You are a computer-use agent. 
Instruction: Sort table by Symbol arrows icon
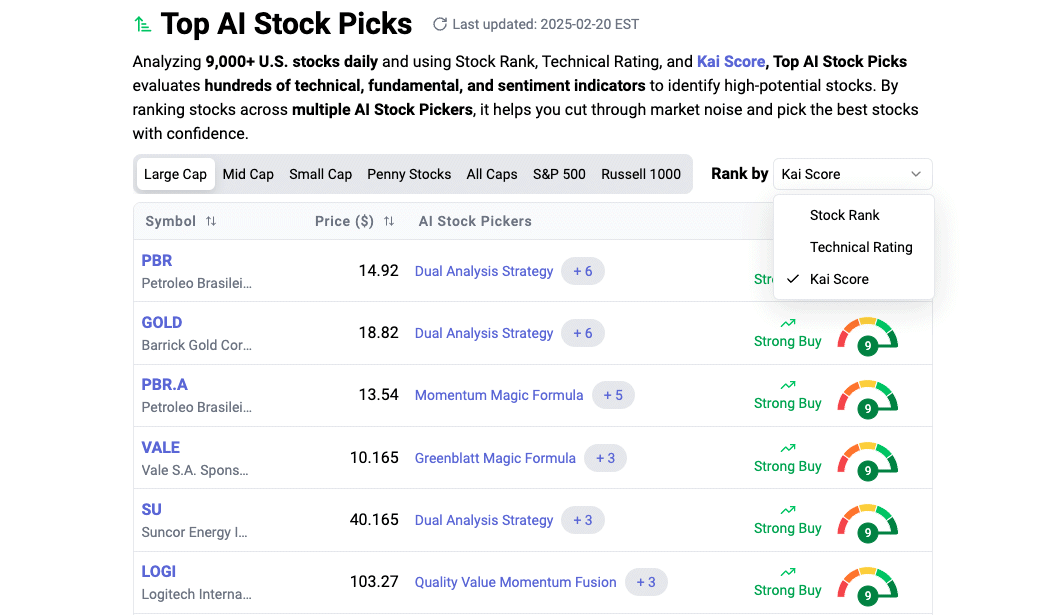[x=211, y=221]
